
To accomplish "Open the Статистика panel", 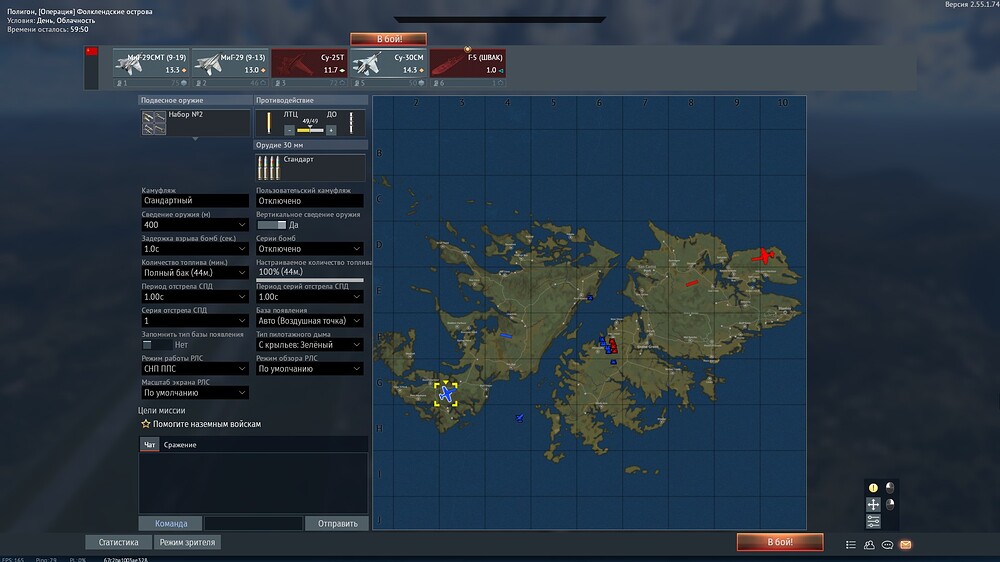I will 118,542.
